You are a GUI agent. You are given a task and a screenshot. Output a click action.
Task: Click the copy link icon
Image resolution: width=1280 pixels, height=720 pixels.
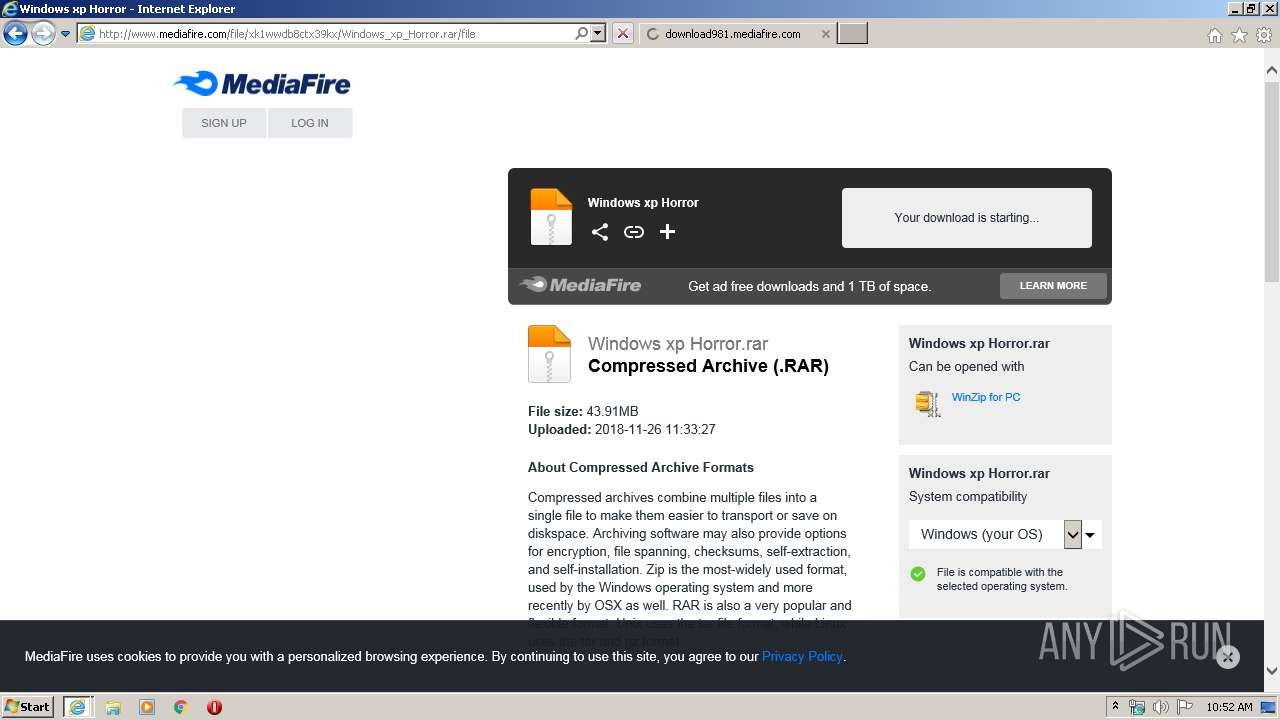pyautogui.click(x=634, y=232)
